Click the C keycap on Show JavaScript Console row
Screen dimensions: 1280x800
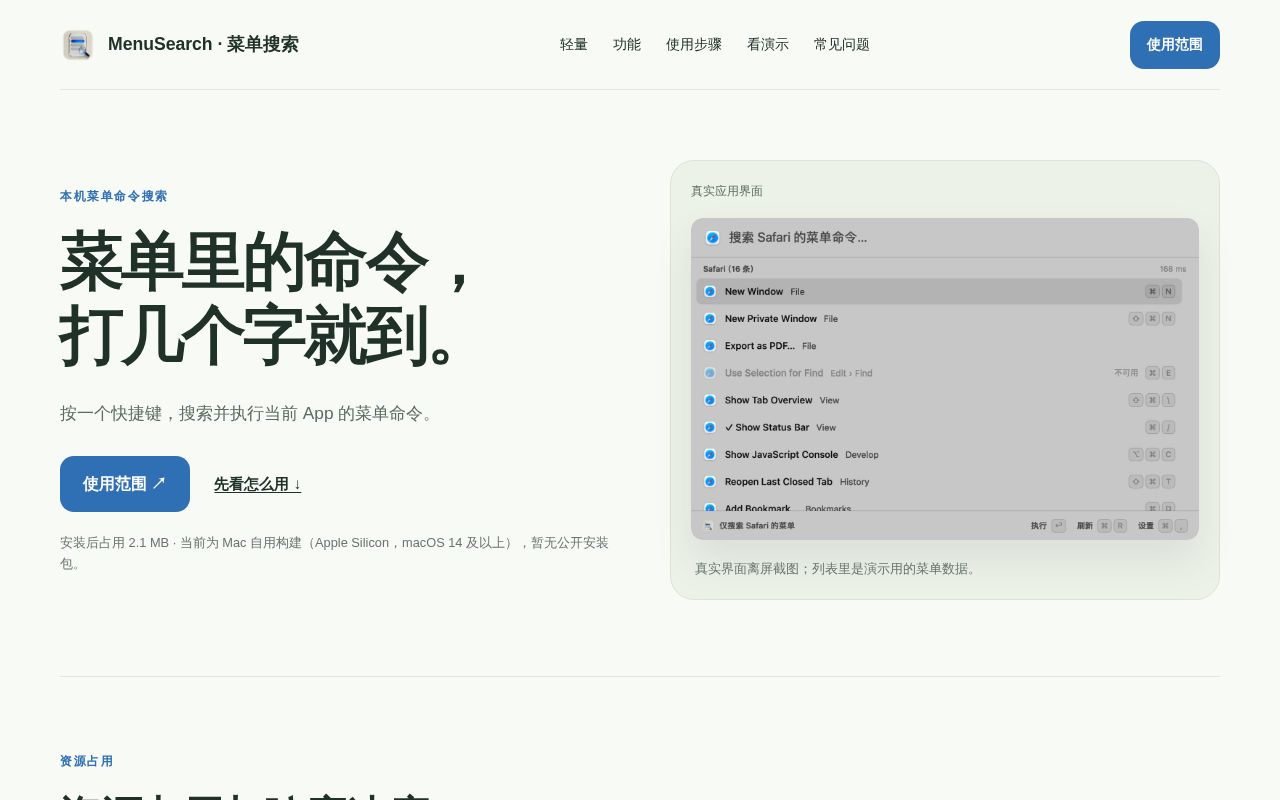1168,454
